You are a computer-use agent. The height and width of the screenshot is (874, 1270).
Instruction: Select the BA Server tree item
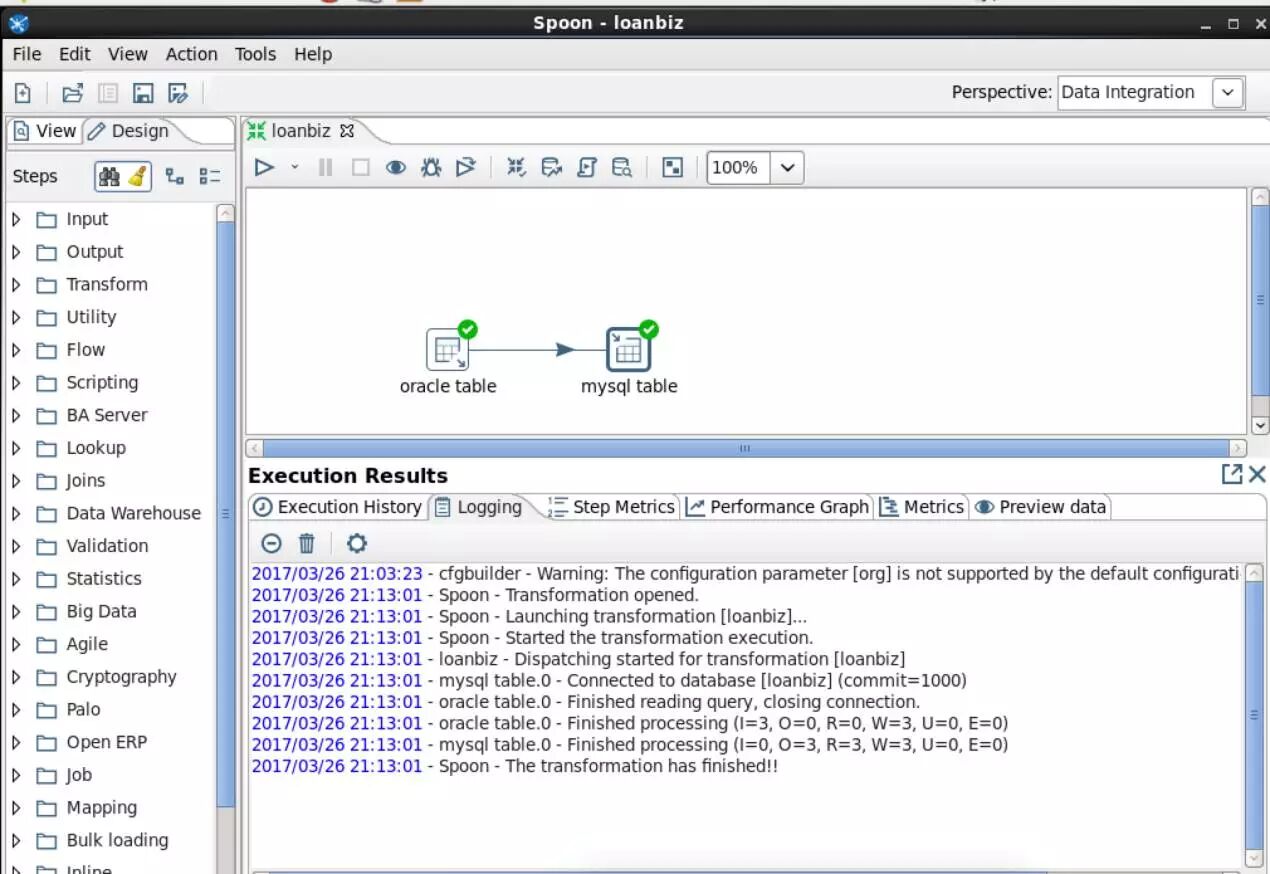[x=106, y=415]
